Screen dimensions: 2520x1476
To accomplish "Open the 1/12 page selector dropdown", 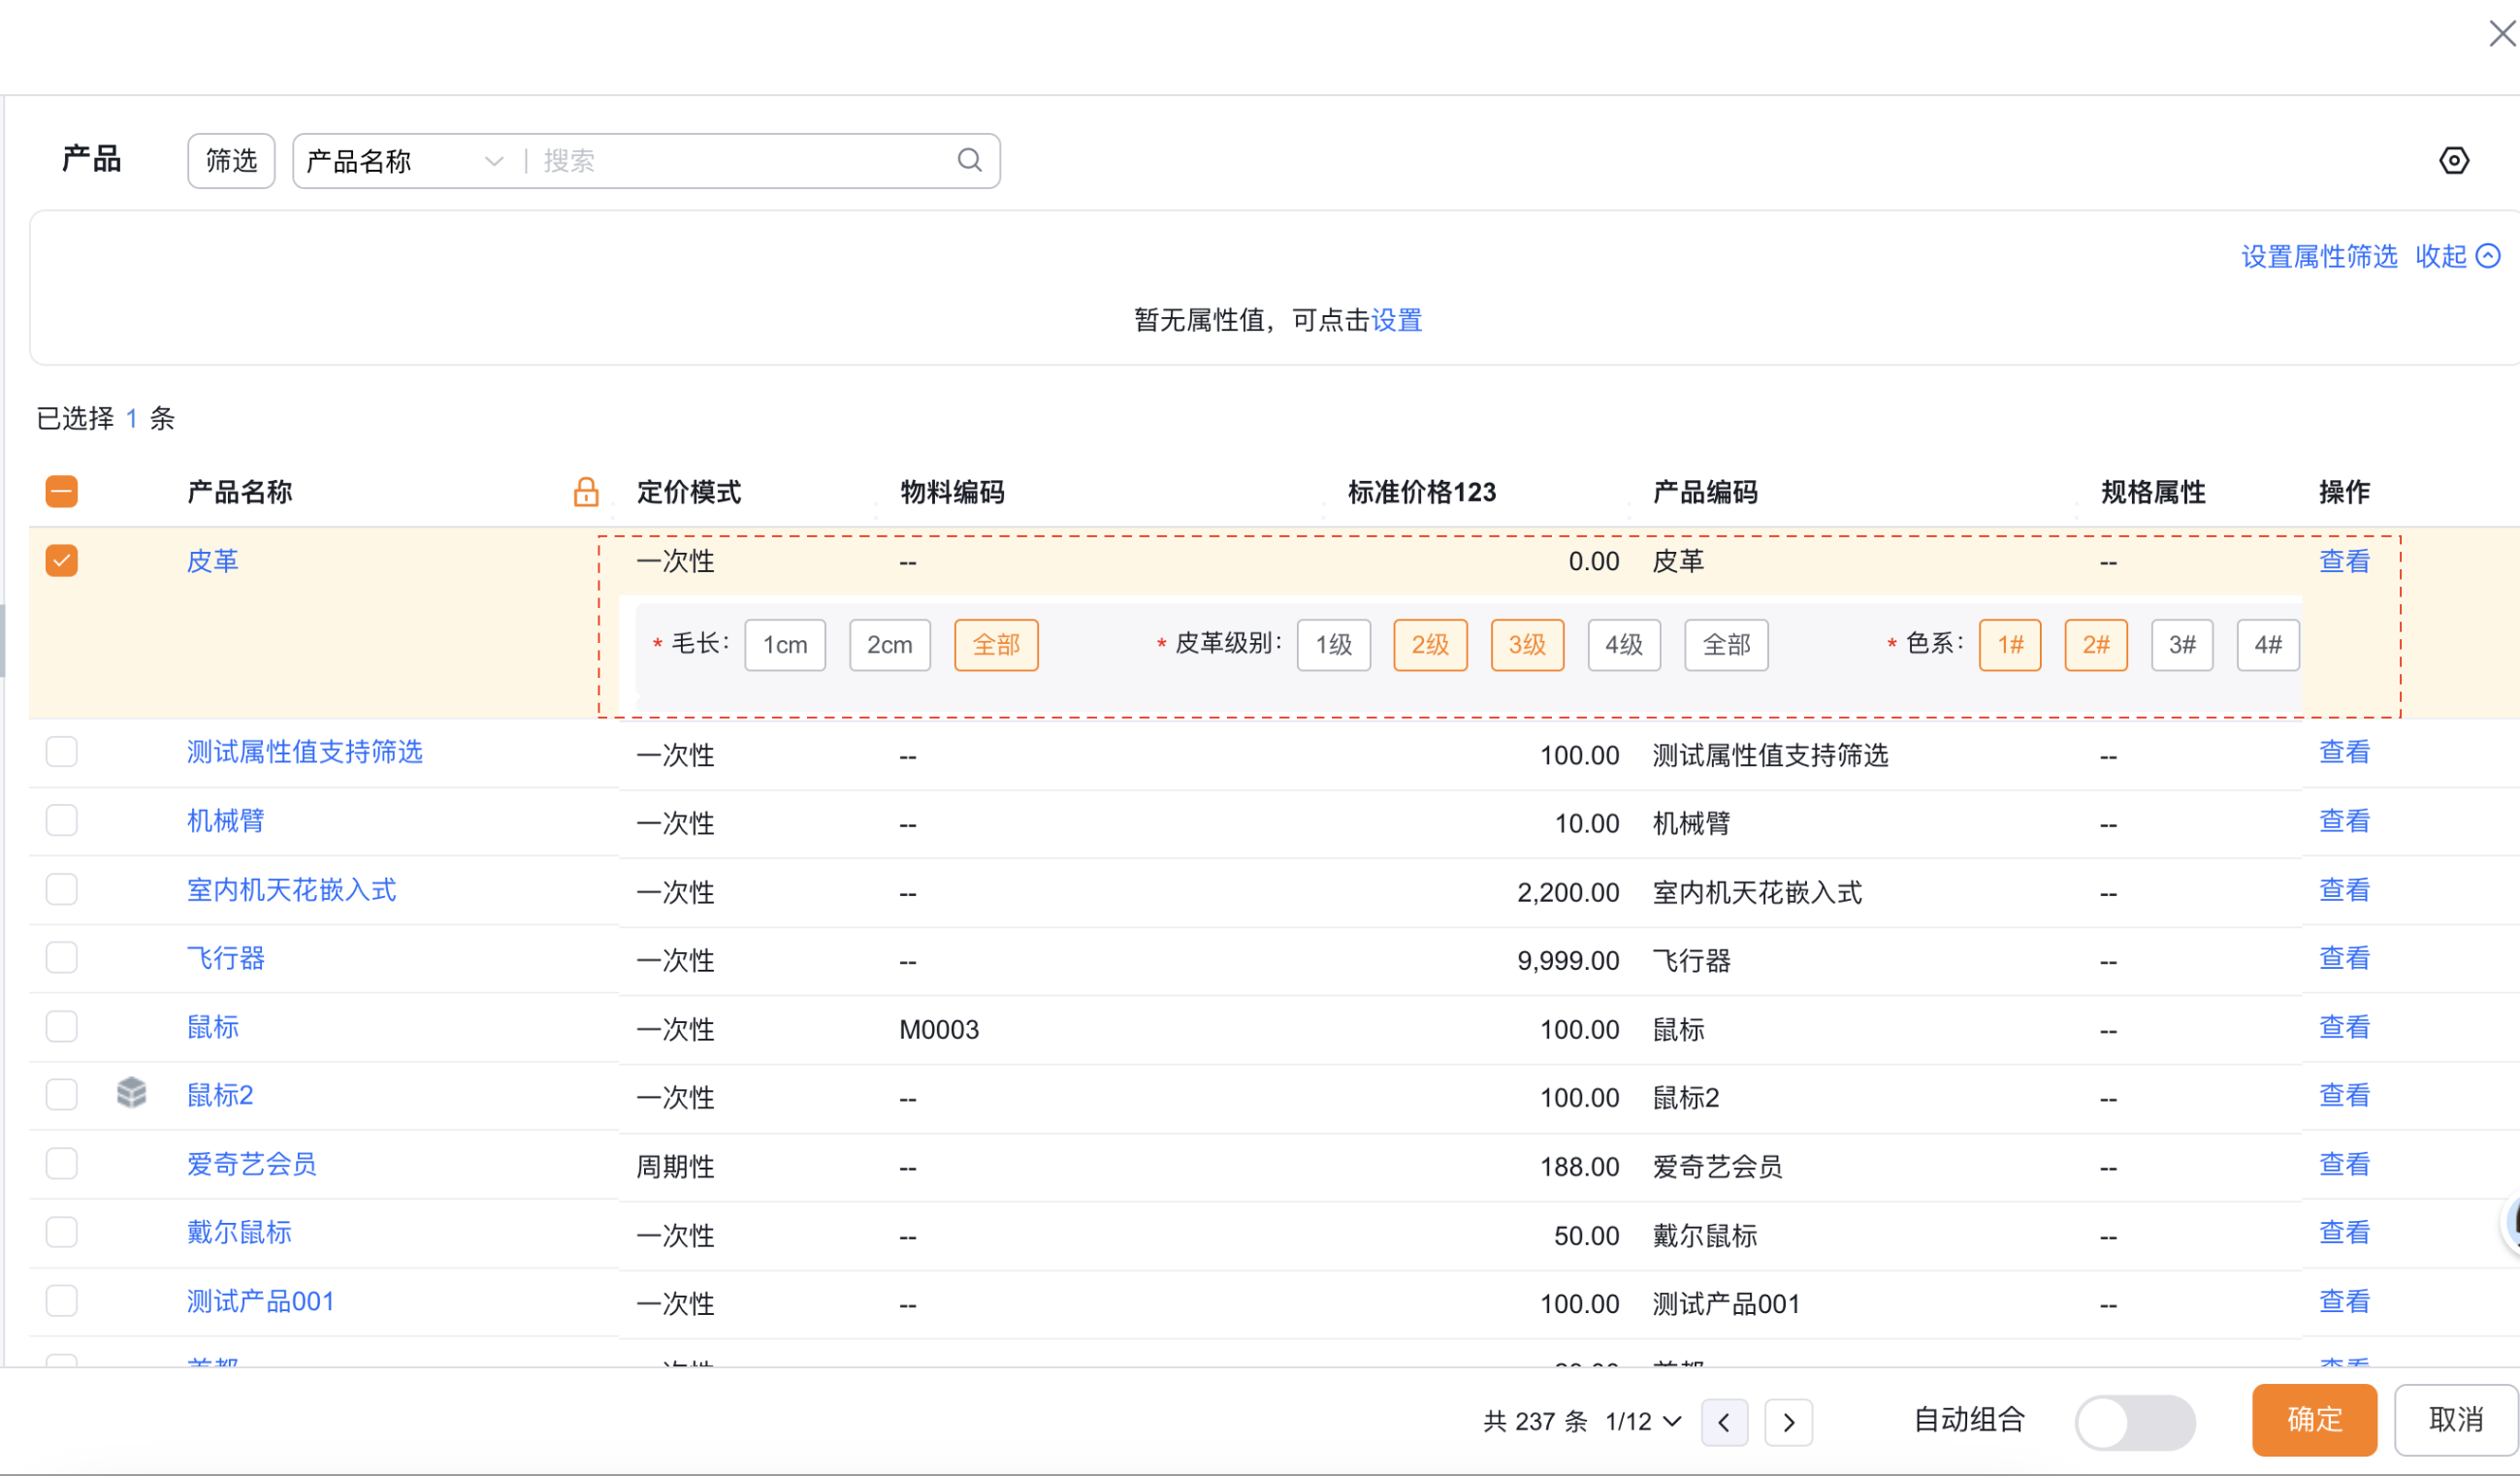I will pyautogui.click(x=1643, y=1421).
